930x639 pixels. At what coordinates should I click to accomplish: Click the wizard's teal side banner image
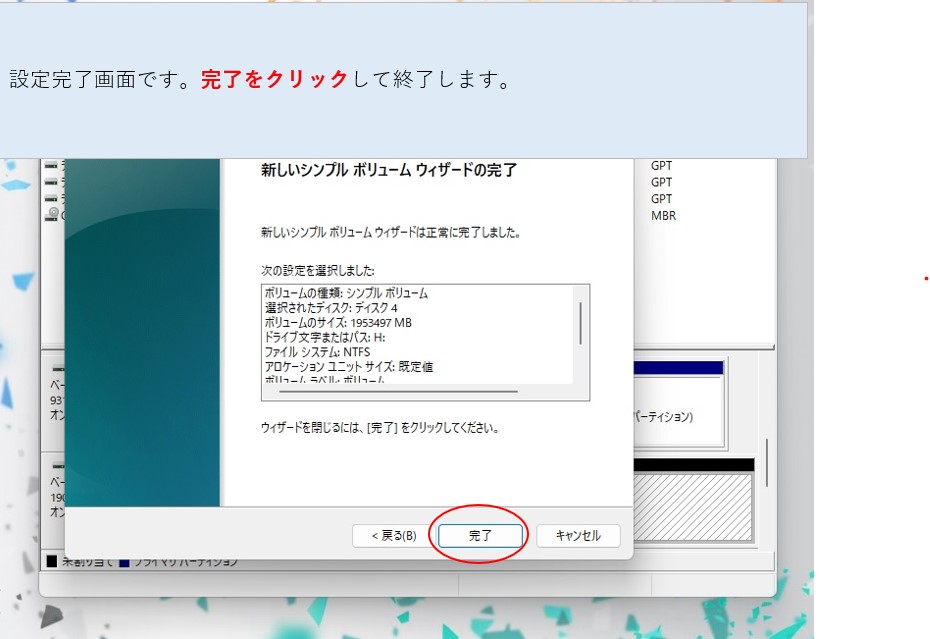(142, 330)
